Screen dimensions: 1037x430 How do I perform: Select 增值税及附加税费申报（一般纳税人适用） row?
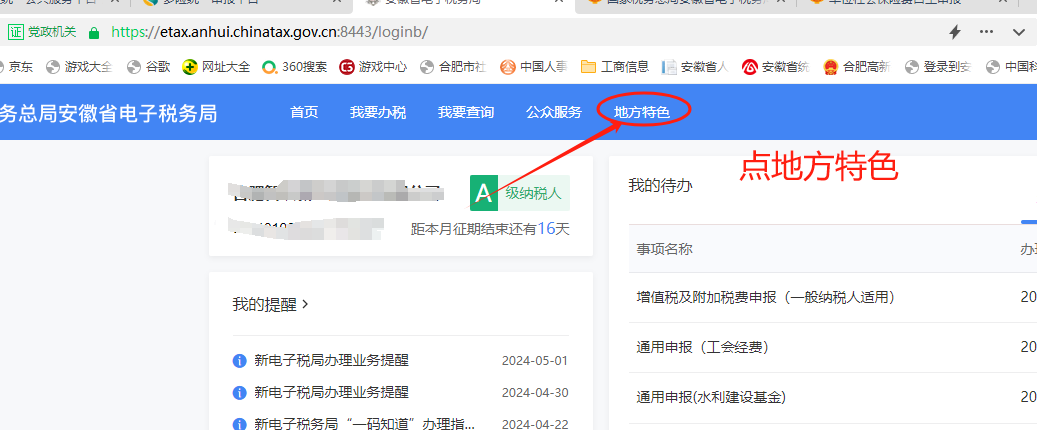[x=833, y=298]
